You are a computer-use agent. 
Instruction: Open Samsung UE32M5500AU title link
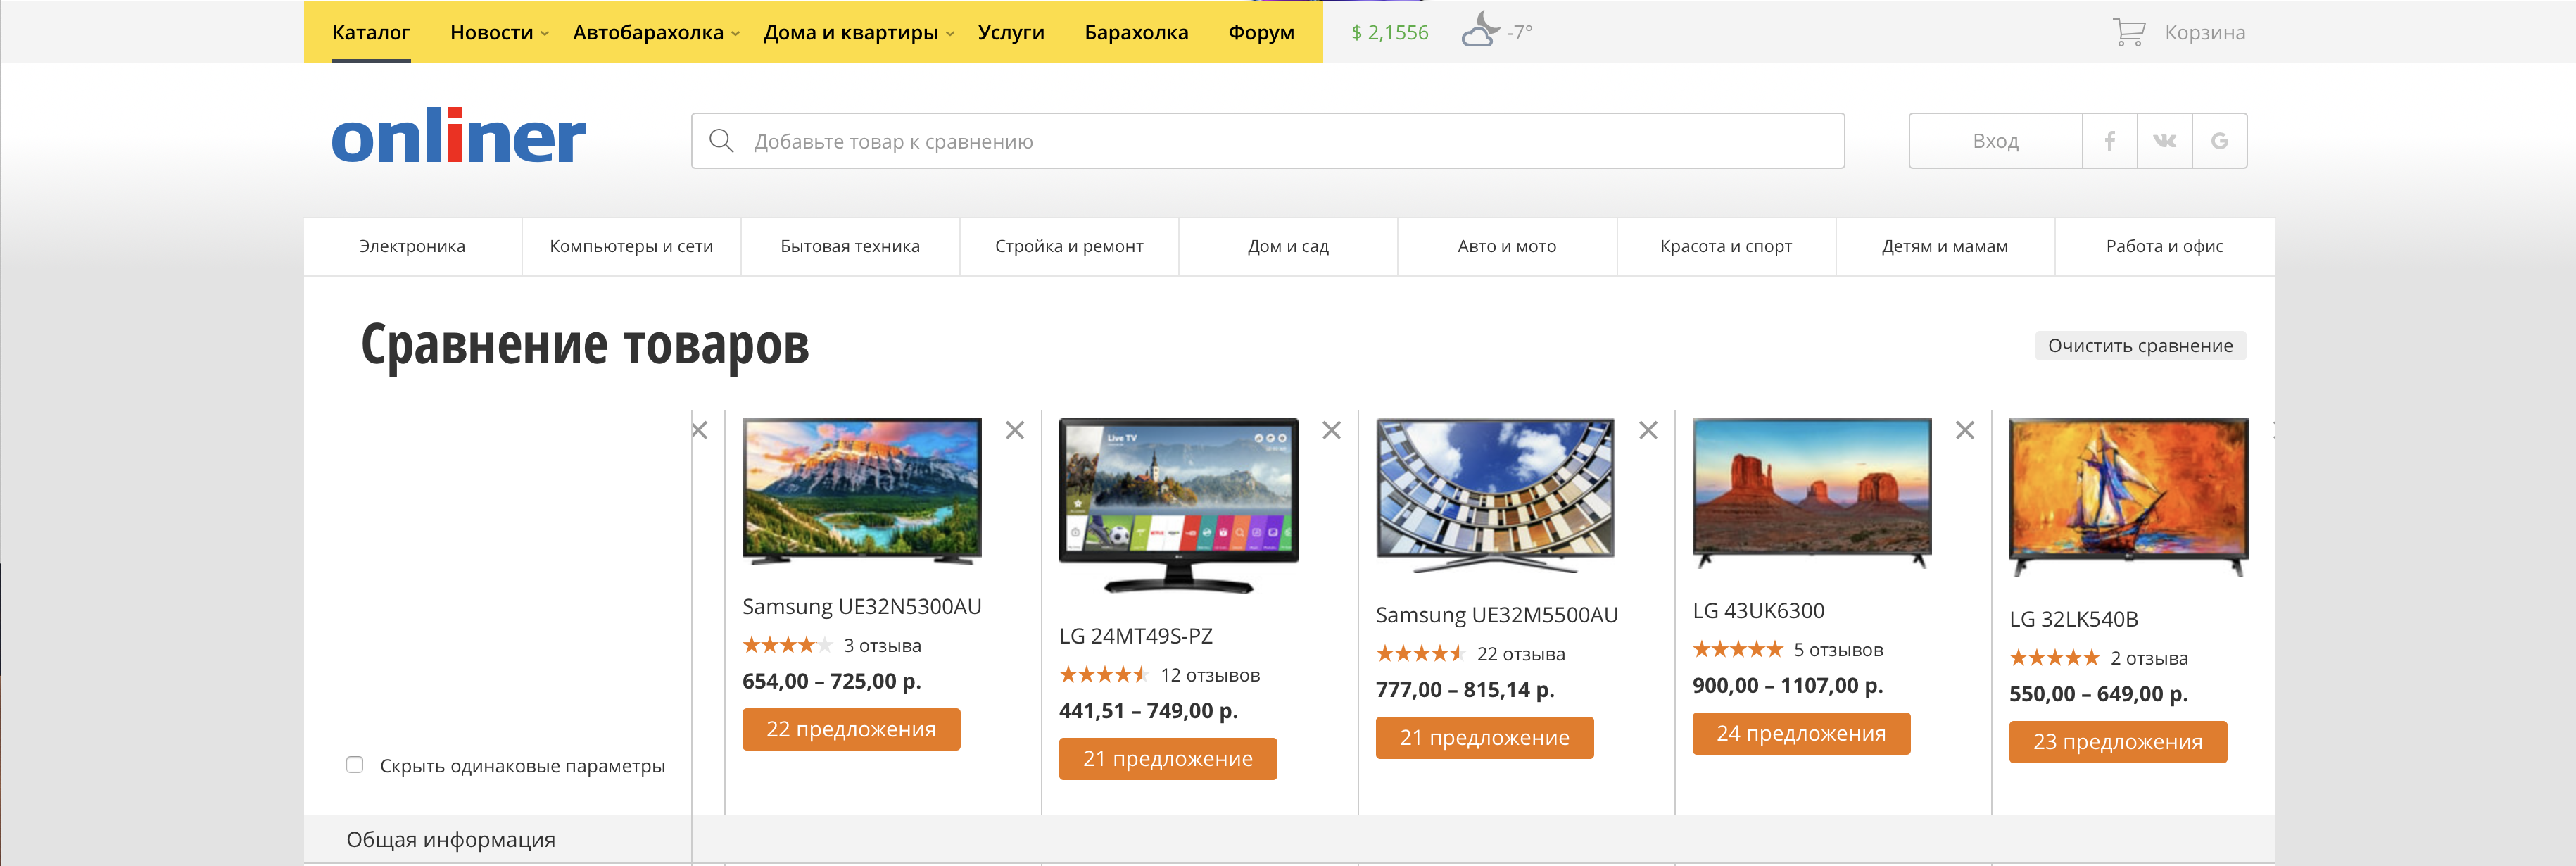1496,615
